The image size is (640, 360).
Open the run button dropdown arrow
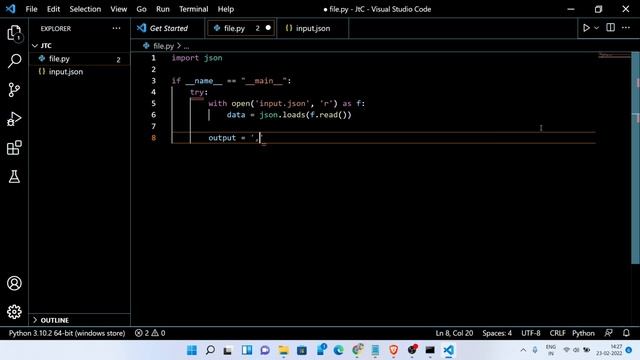[596, 28]
